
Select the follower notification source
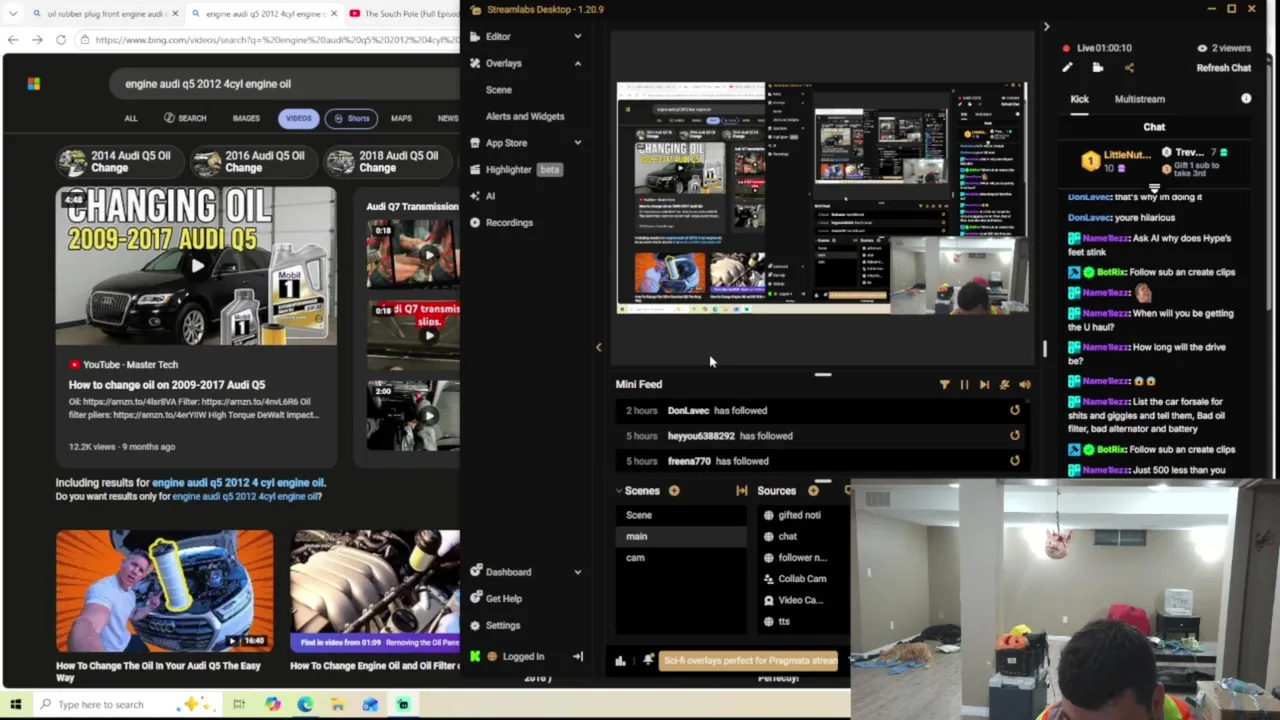803,558
